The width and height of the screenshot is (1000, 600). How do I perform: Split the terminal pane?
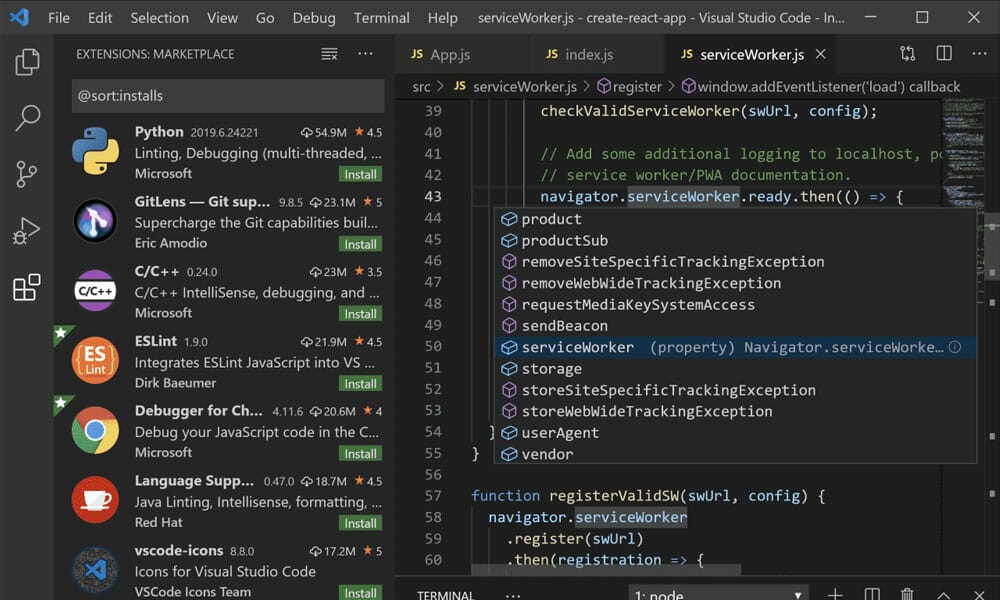point(871,592)
